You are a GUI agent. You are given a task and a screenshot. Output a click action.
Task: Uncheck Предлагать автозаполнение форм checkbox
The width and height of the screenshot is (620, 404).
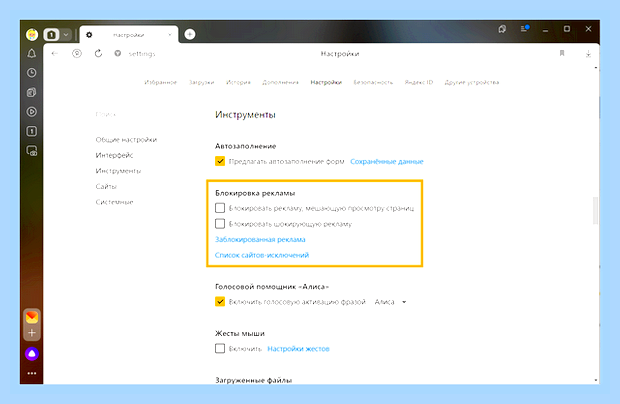pyautogui.click(x=220, y=161)
